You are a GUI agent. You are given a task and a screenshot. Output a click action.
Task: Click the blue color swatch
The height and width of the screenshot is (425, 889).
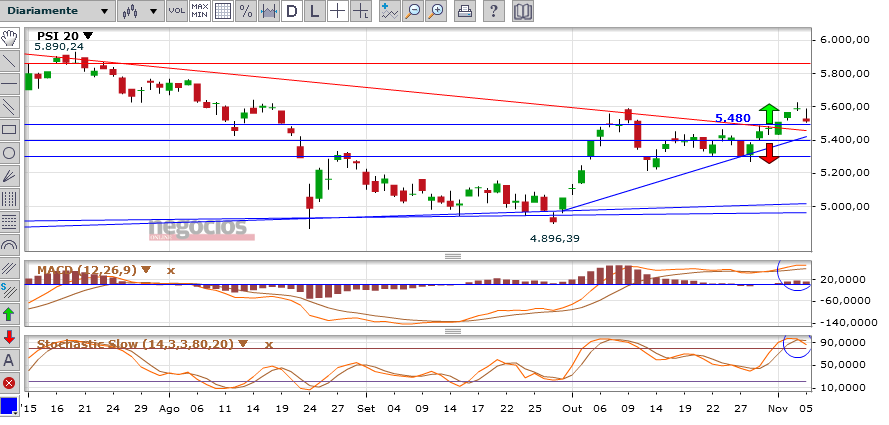tap(9, 406)
